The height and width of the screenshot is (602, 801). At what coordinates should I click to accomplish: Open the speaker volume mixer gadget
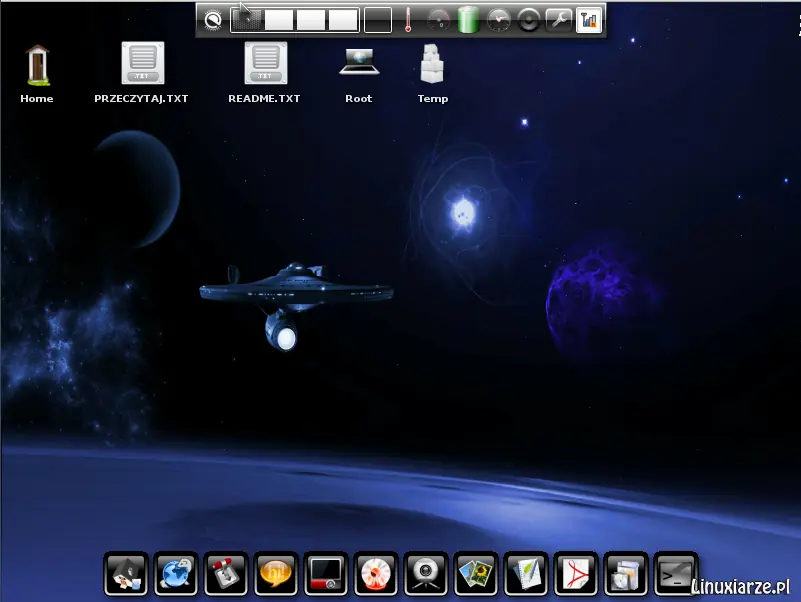click(529, 20)
